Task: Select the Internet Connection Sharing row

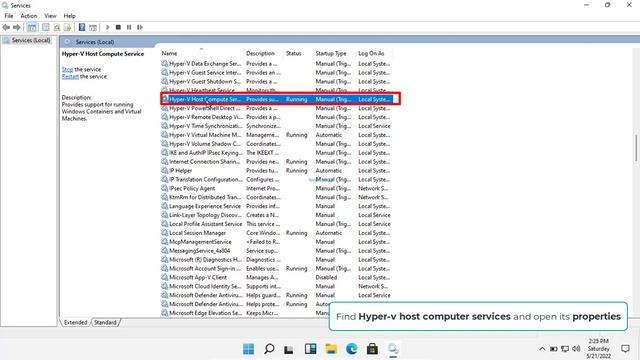Action: 276,162
